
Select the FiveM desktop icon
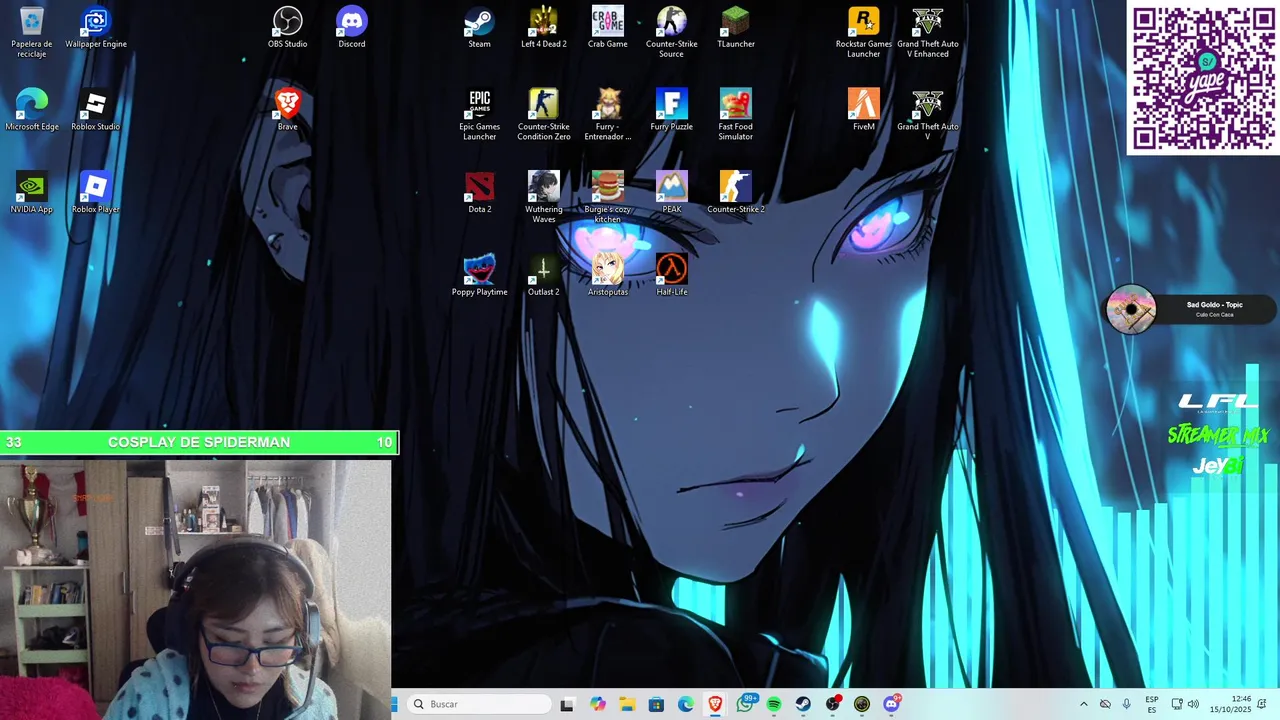(864, 110)
